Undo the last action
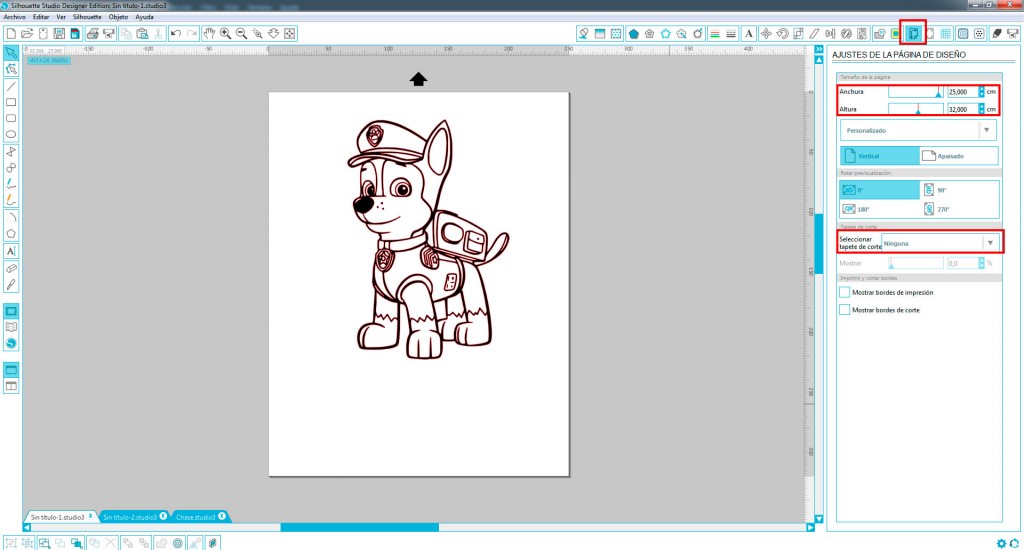The width and height of the screenshot is (1024, 550). click(176, 33)
